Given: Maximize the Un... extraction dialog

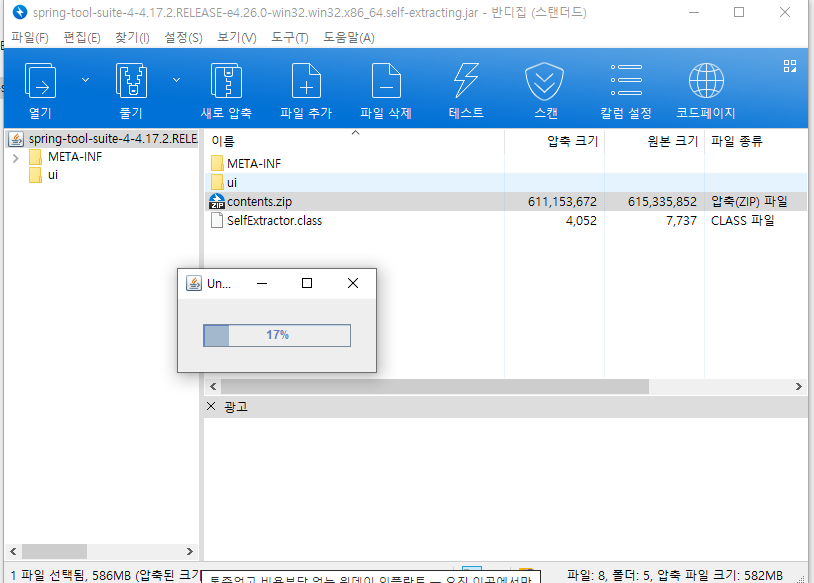Looking at the screenshot, I should [307, 283].
